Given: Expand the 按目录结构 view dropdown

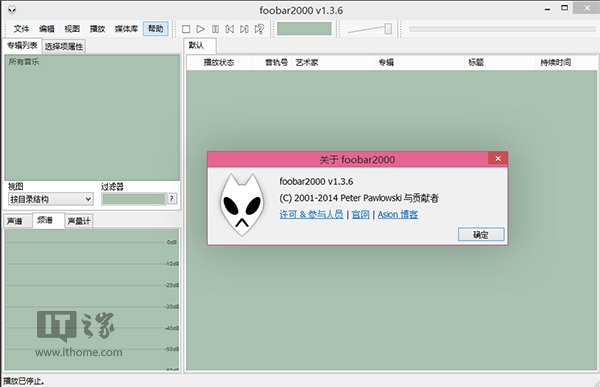Looking at the screenshot, I should coord(51,199).
